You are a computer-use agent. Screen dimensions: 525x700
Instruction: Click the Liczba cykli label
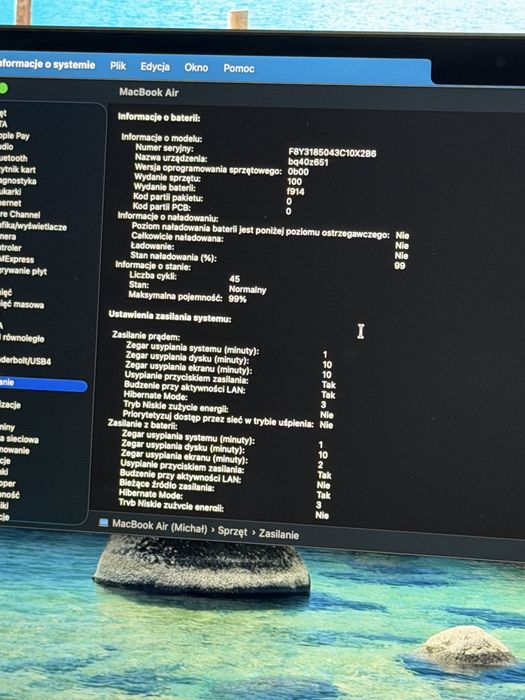coord(153,276)
